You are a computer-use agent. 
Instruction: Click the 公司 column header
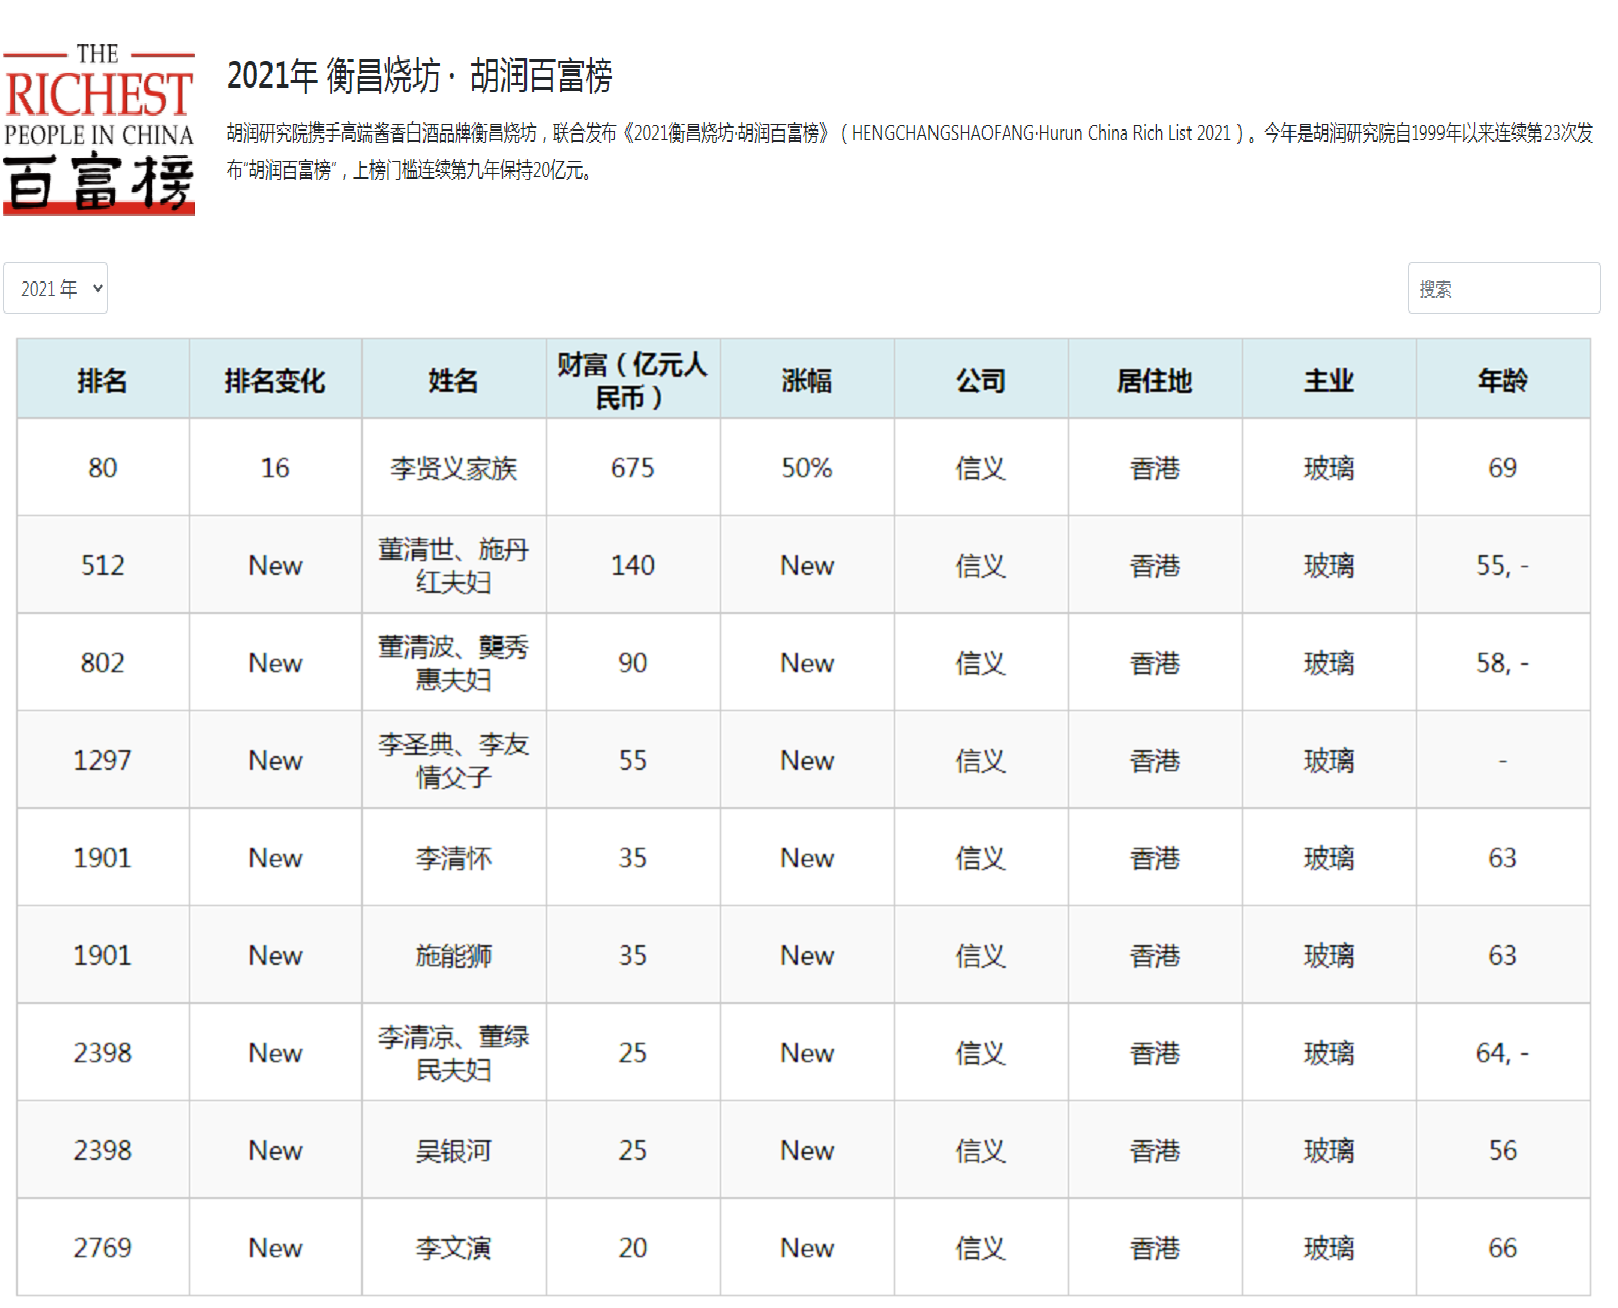click(981, 380)
